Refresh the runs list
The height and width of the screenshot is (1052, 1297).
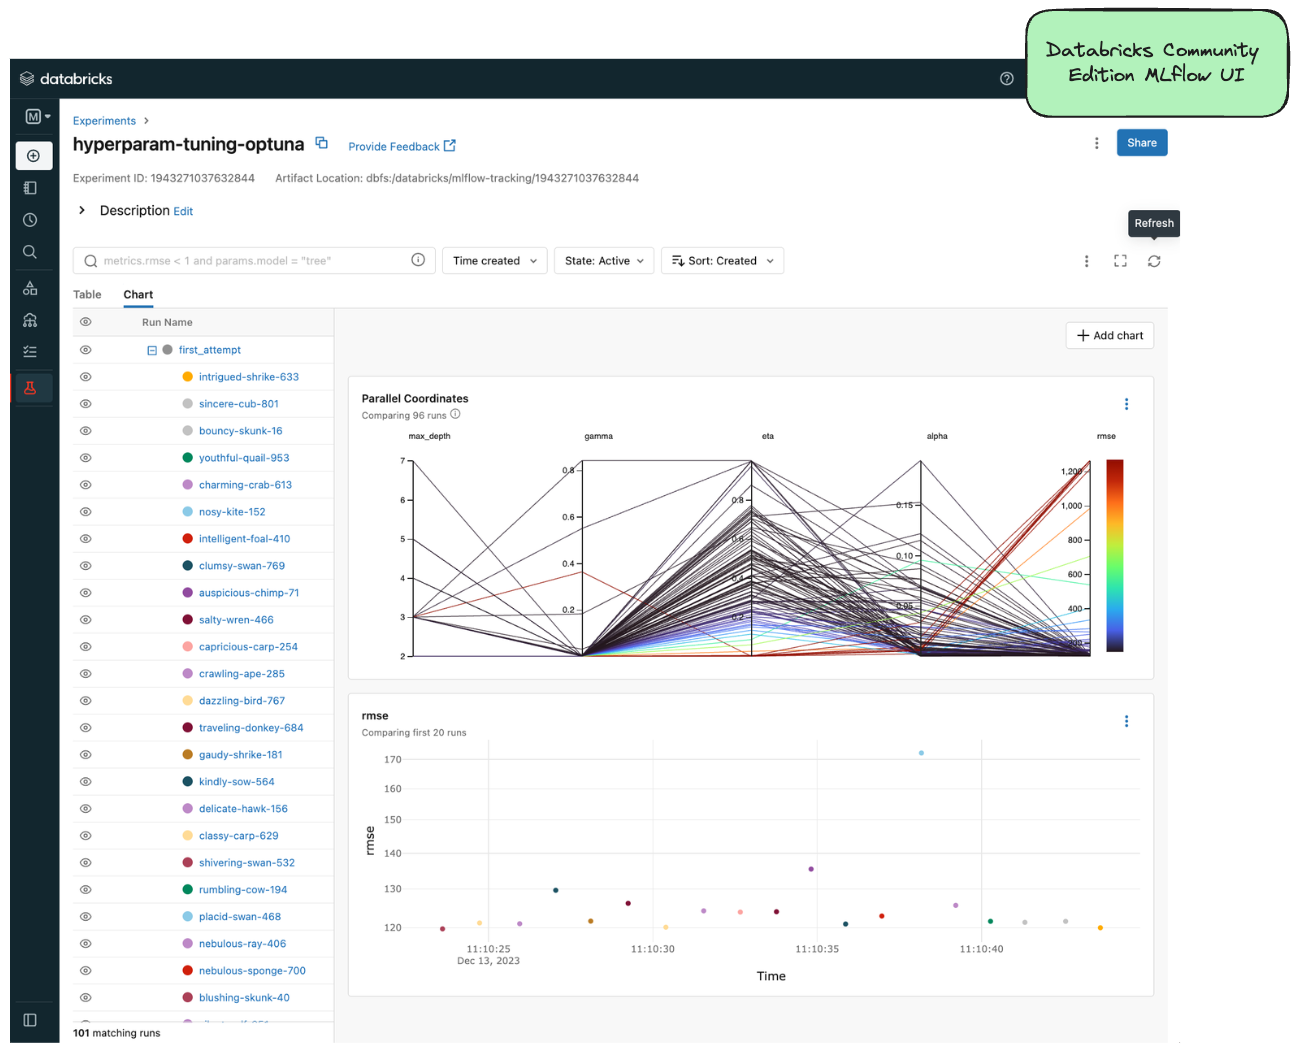coord(1154,261)
